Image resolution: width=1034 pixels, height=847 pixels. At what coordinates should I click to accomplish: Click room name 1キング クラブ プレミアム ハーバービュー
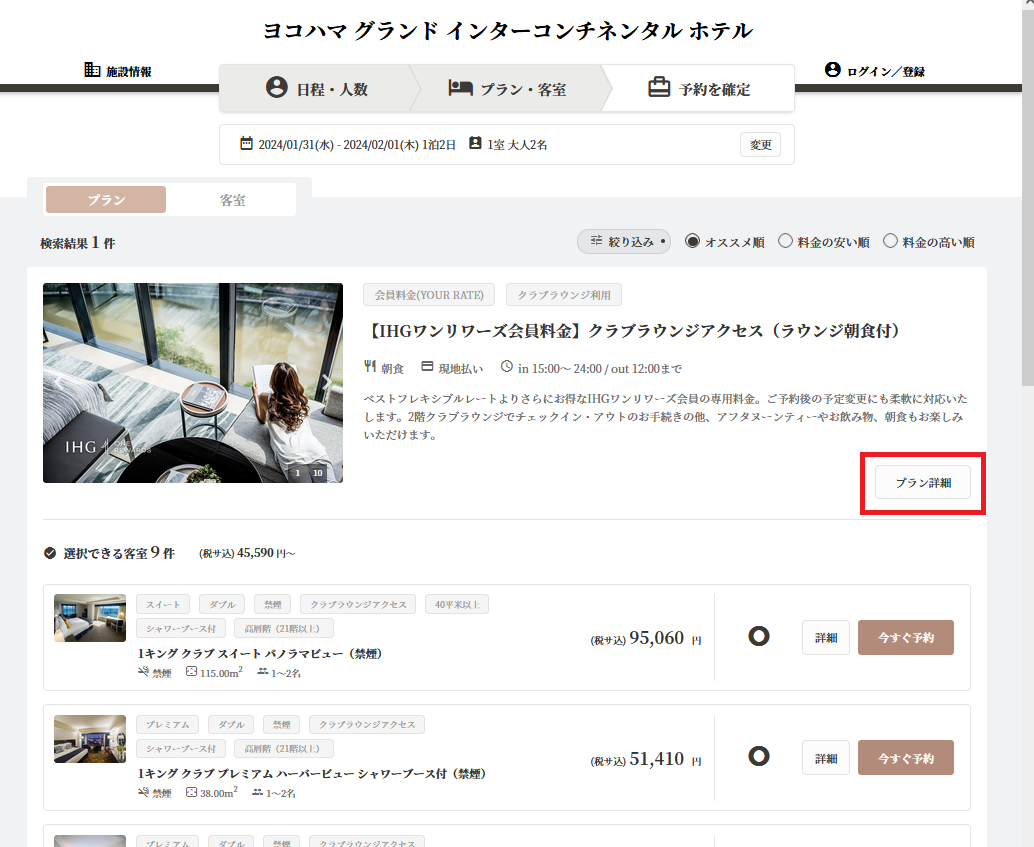311,773
